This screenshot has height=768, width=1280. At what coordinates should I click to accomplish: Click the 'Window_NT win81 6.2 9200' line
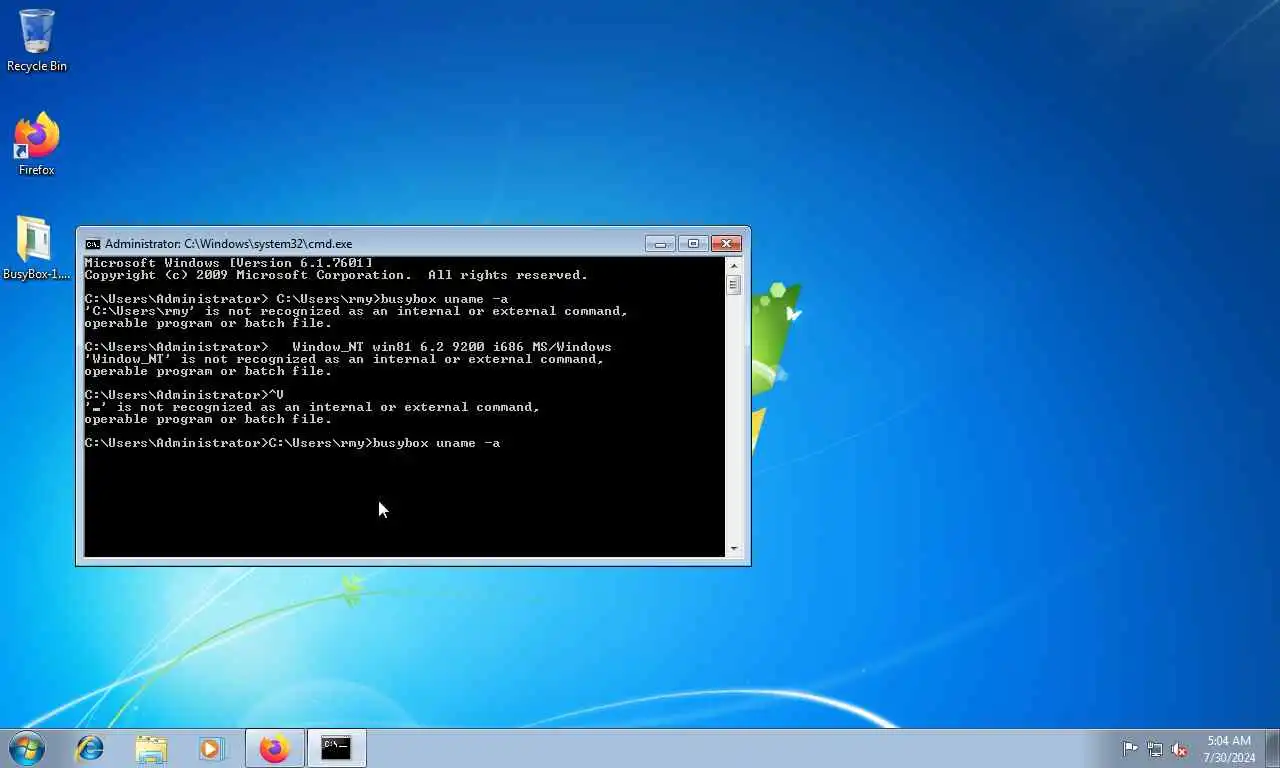tap(348, 347)
